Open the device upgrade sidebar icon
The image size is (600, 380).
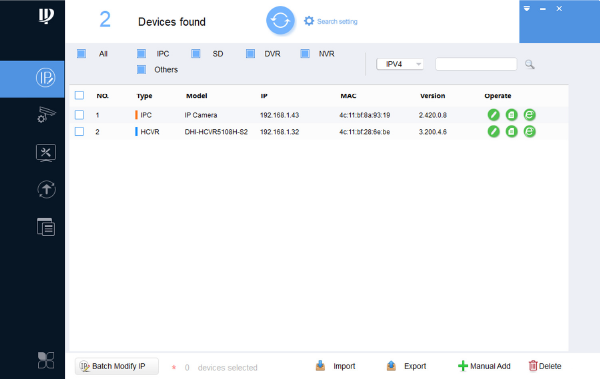pyautogui.click(x=46, y=189)
